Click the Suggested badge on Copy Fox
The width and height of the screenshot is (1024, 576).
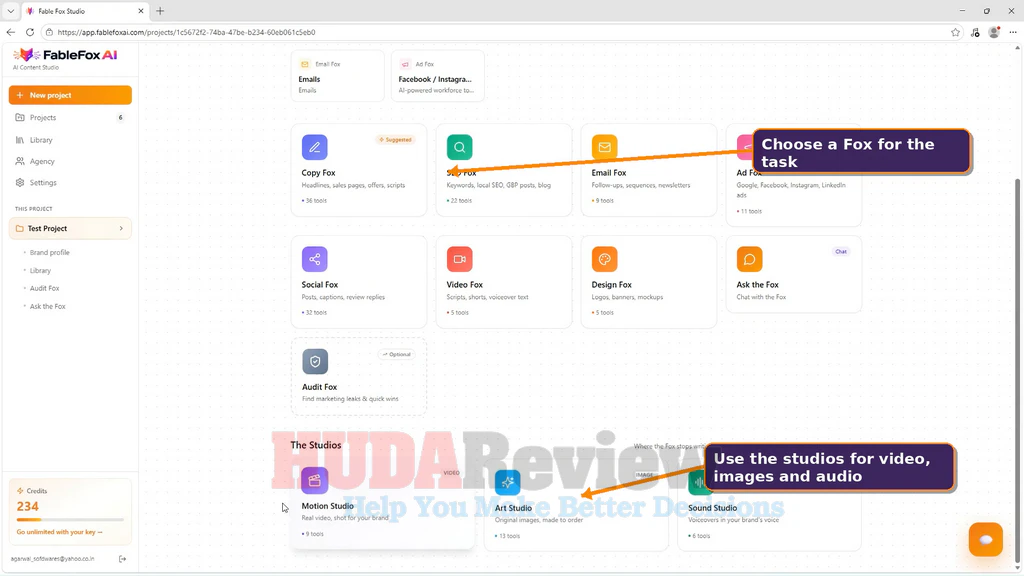(395, 140)
